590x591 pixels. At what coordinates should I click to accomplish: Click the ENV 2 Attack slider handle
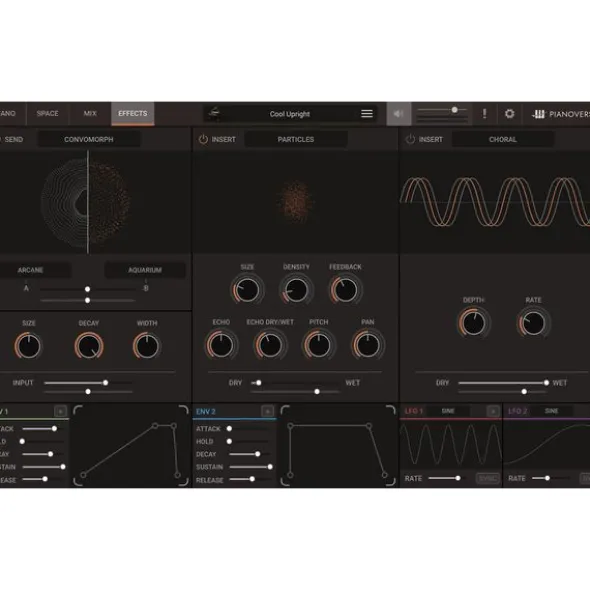click(229, 429)
